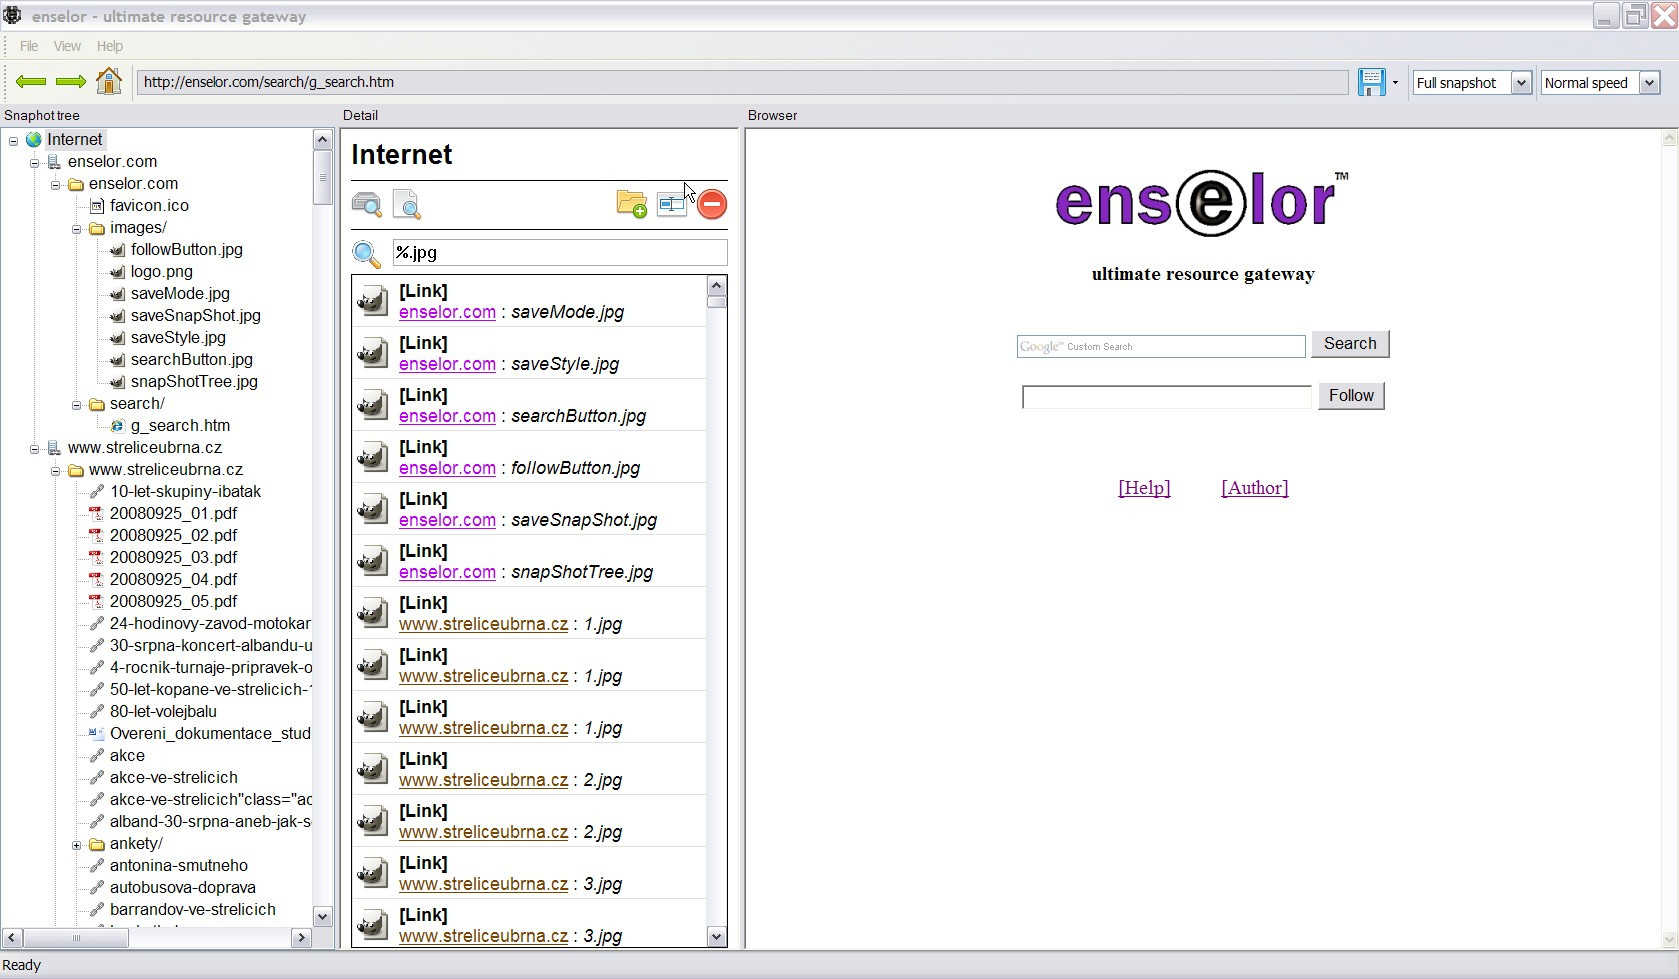Collapse the www.streliceubrna.cz server node
Viewport: 1679px width, 979px height.
(34, 448)
